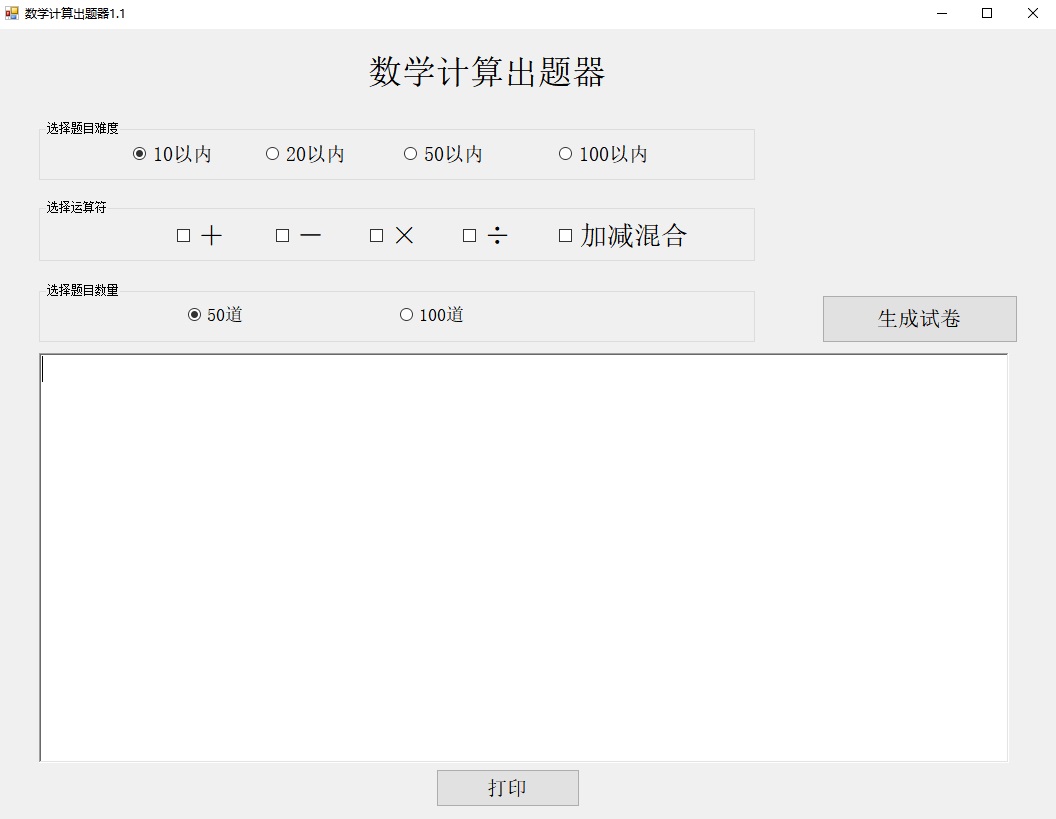This screenshot has height=819, width=1056.
Task: Minimize the 数学计算出题器 window
Action: 942,13
